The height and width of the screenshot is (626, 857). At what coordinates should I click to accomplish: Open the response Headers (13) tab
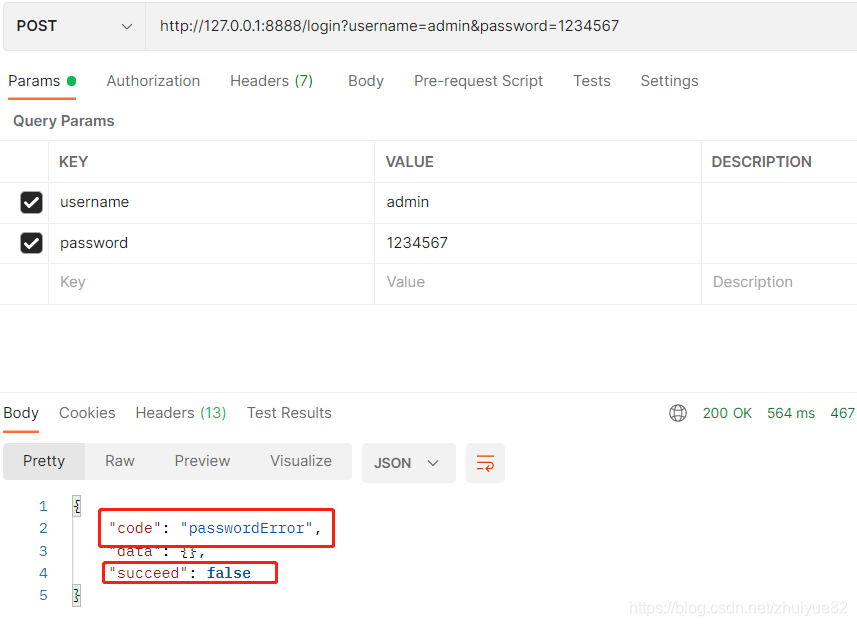pos(181,413)
